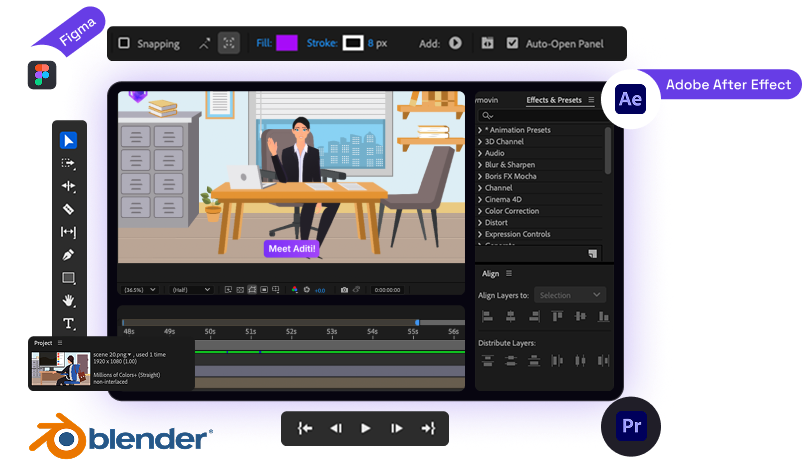Viewport: 802px width, 470px height.
Task: Enable the Snapping checkbox
Action: point(125,44)
